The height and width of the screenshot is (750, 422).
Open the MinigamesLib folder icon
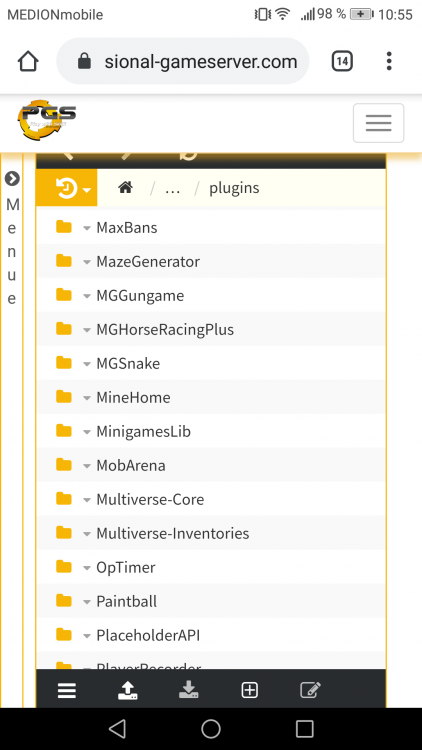[x=64, y=430]
